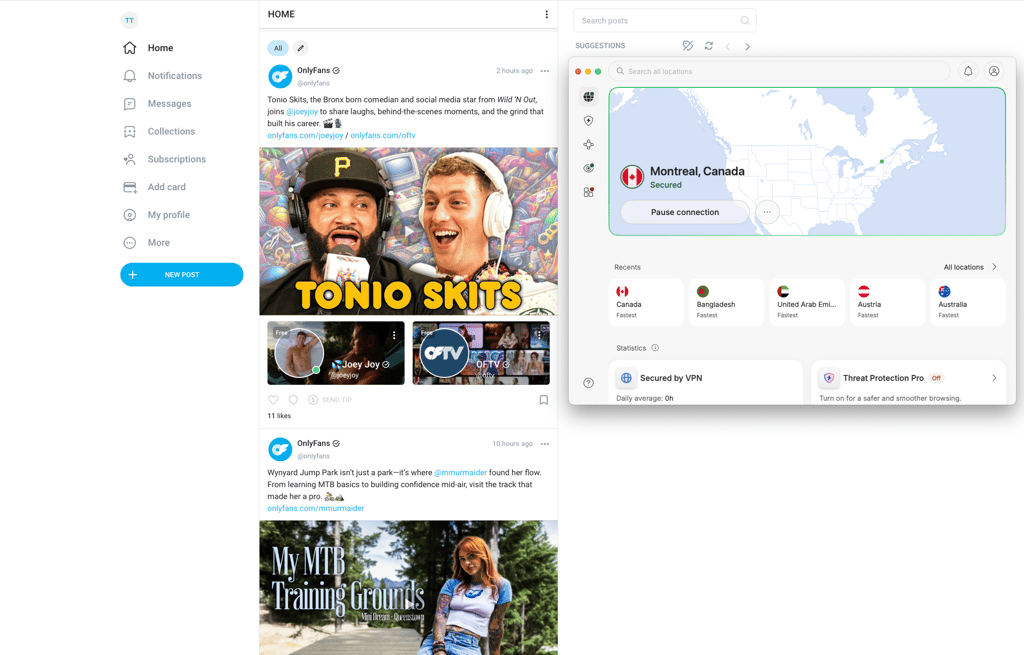Image resolution: width=1024 pixels, height=655 pixels.
Task: Click the comment icon on Tonio Skits post
Action: (x=293, y=400)
